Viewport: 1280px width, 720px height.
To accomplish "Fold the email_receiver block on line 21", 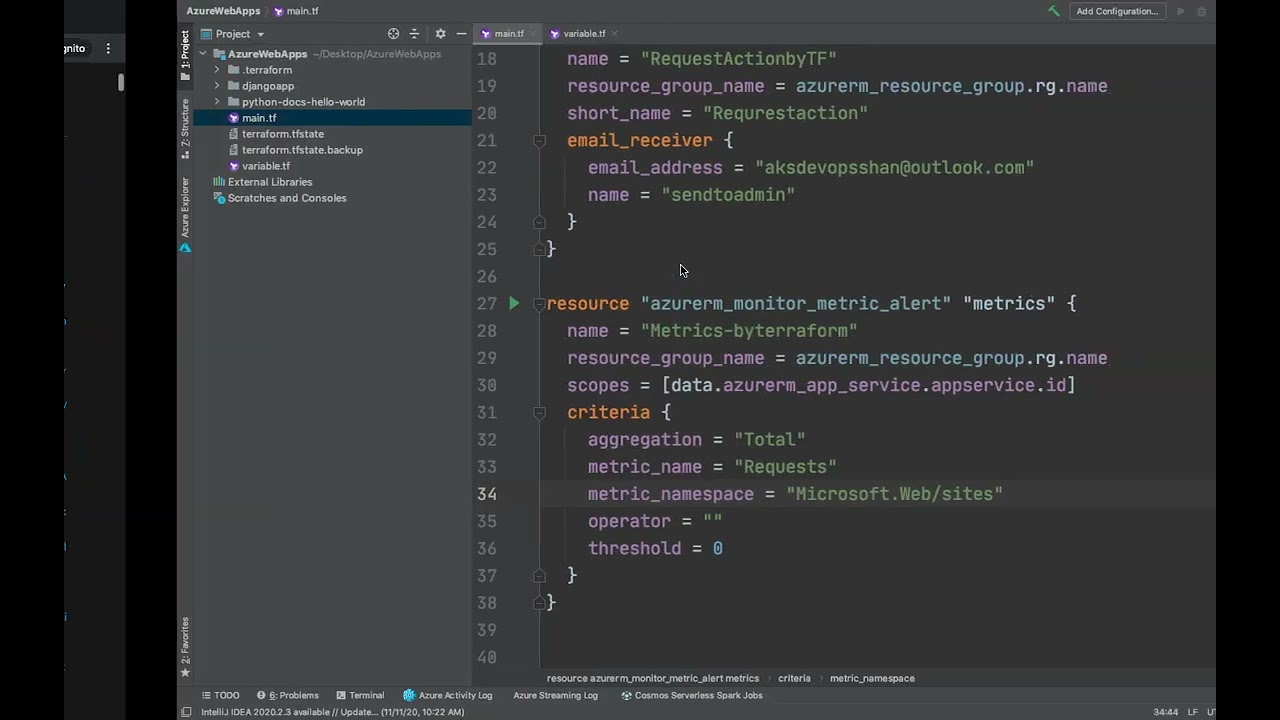I will tap(539, 141).
